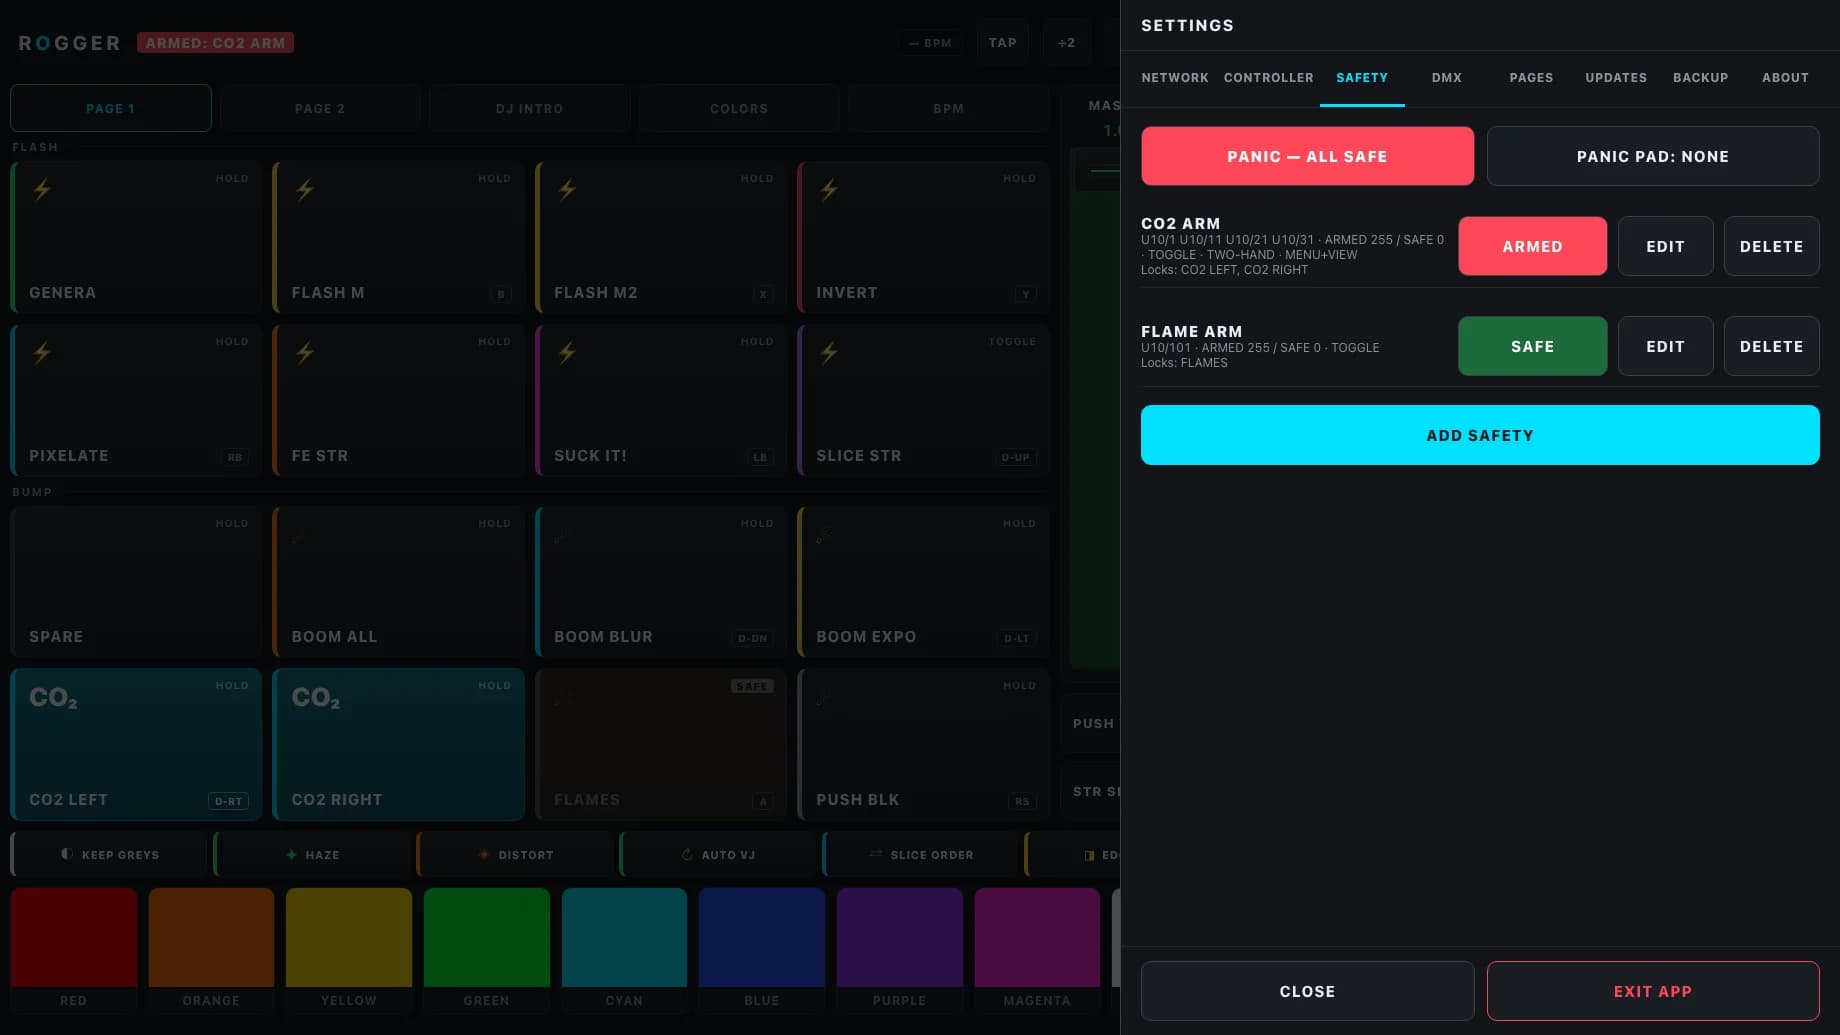
Task: Switch to the Controller settings tab
Action: point(1269,78)
